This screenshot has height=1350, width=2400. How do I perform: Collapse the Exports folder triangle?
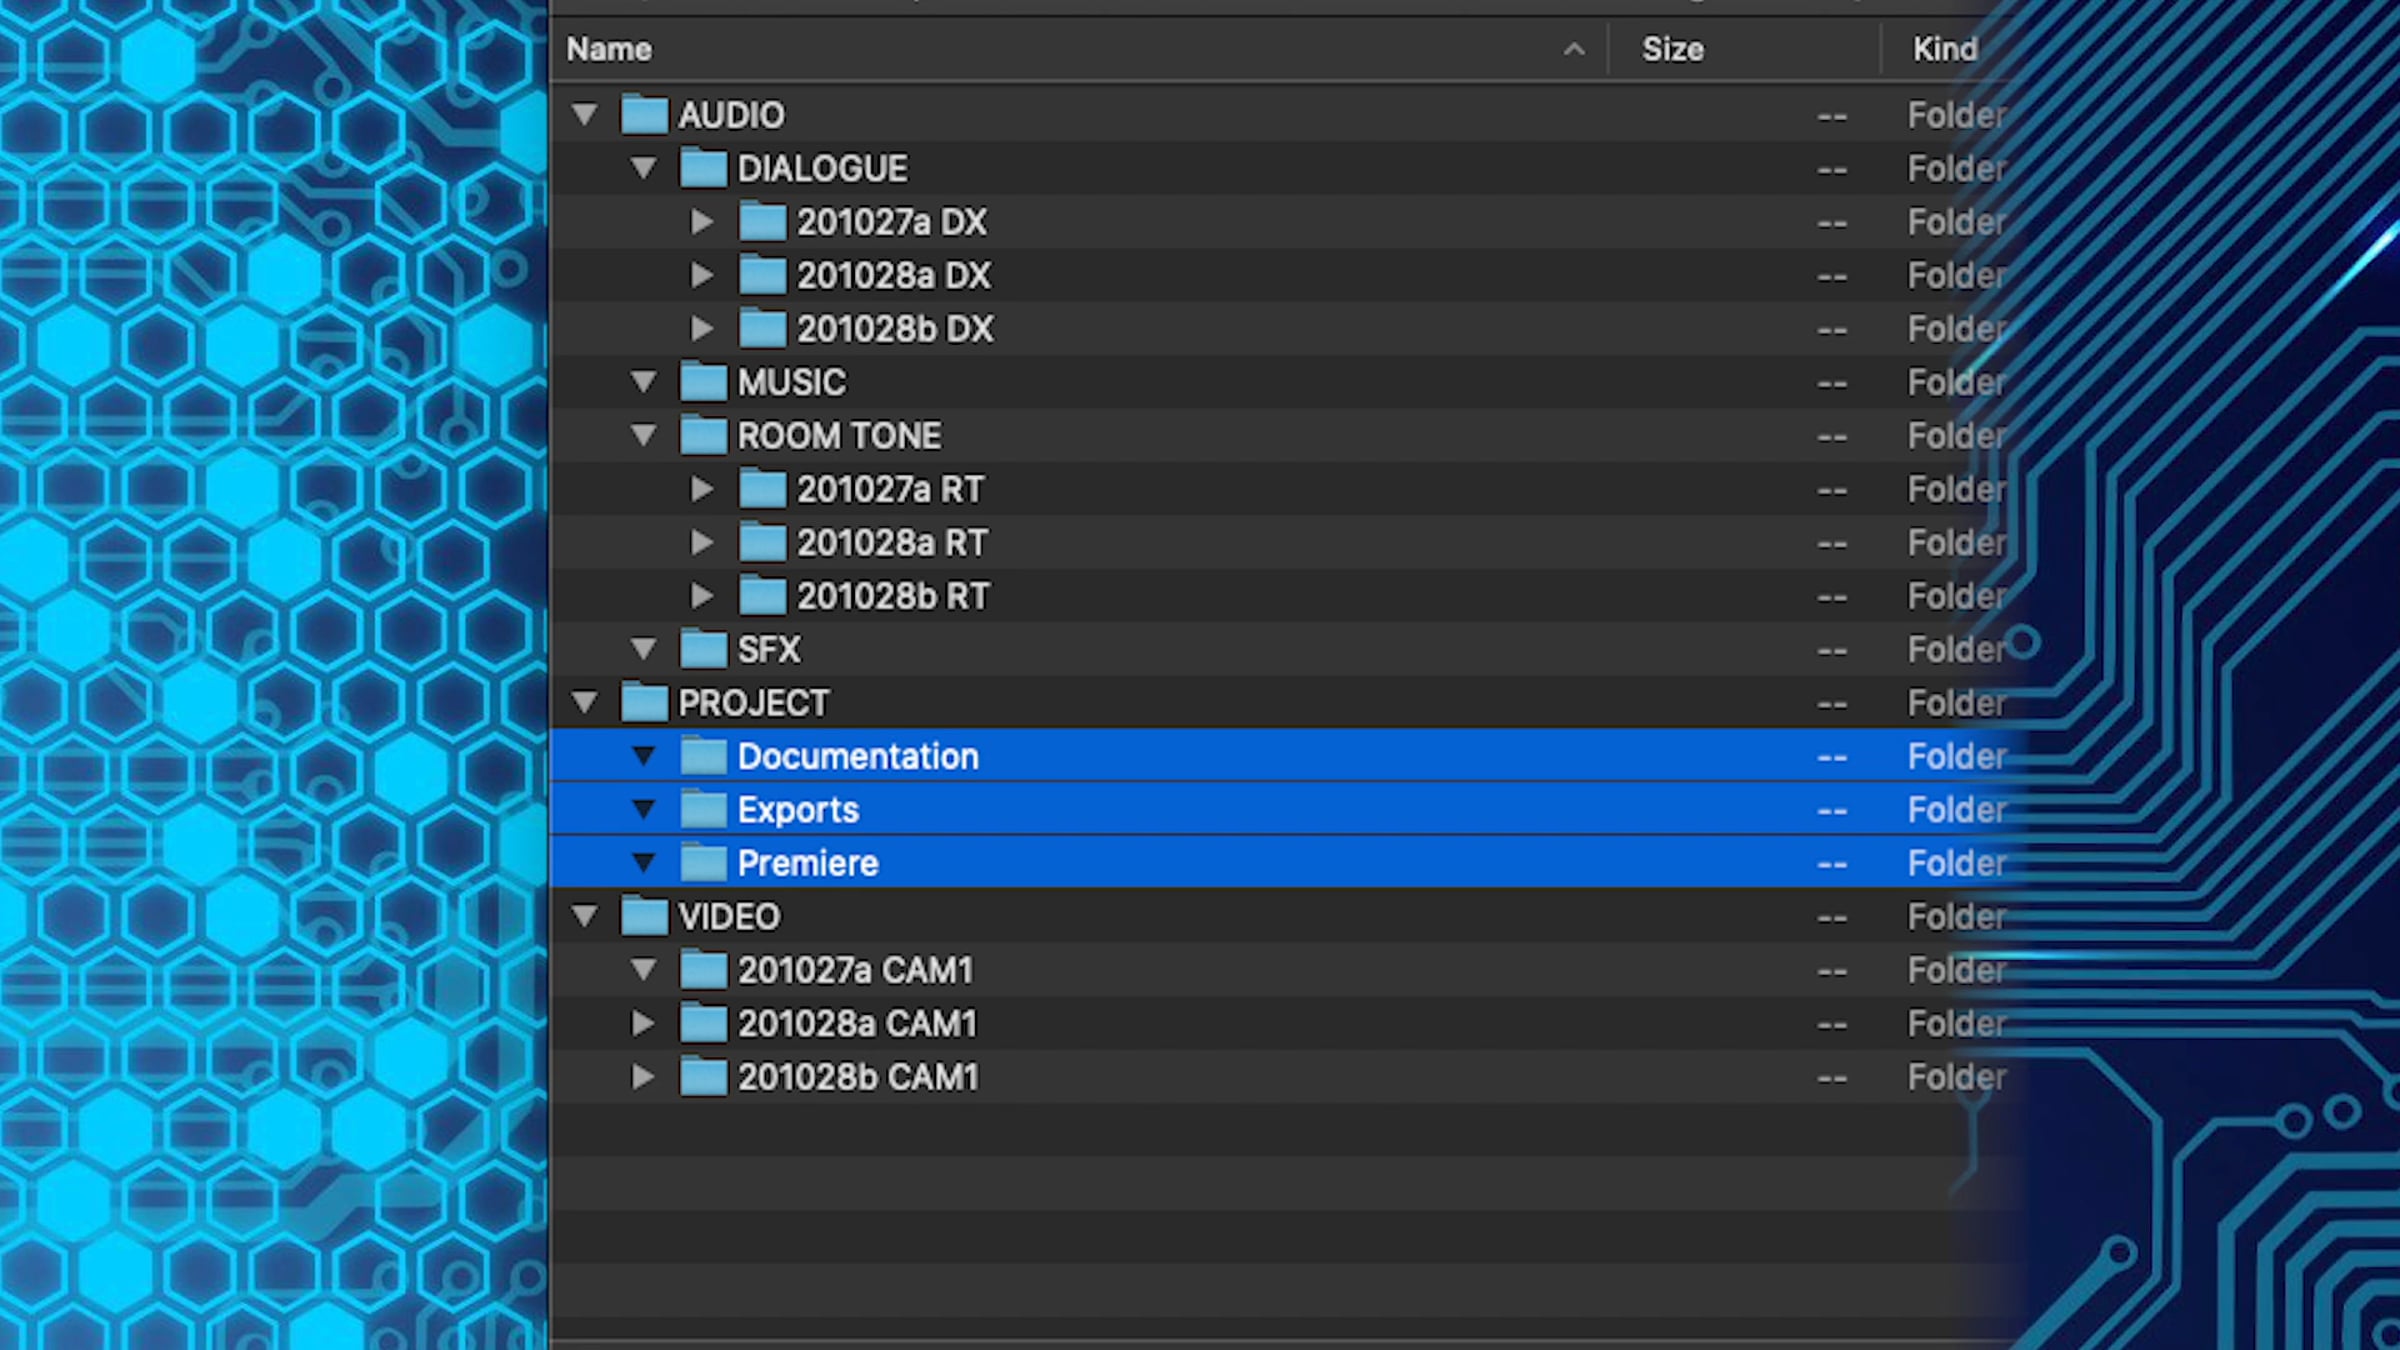(x=644, y=809)
